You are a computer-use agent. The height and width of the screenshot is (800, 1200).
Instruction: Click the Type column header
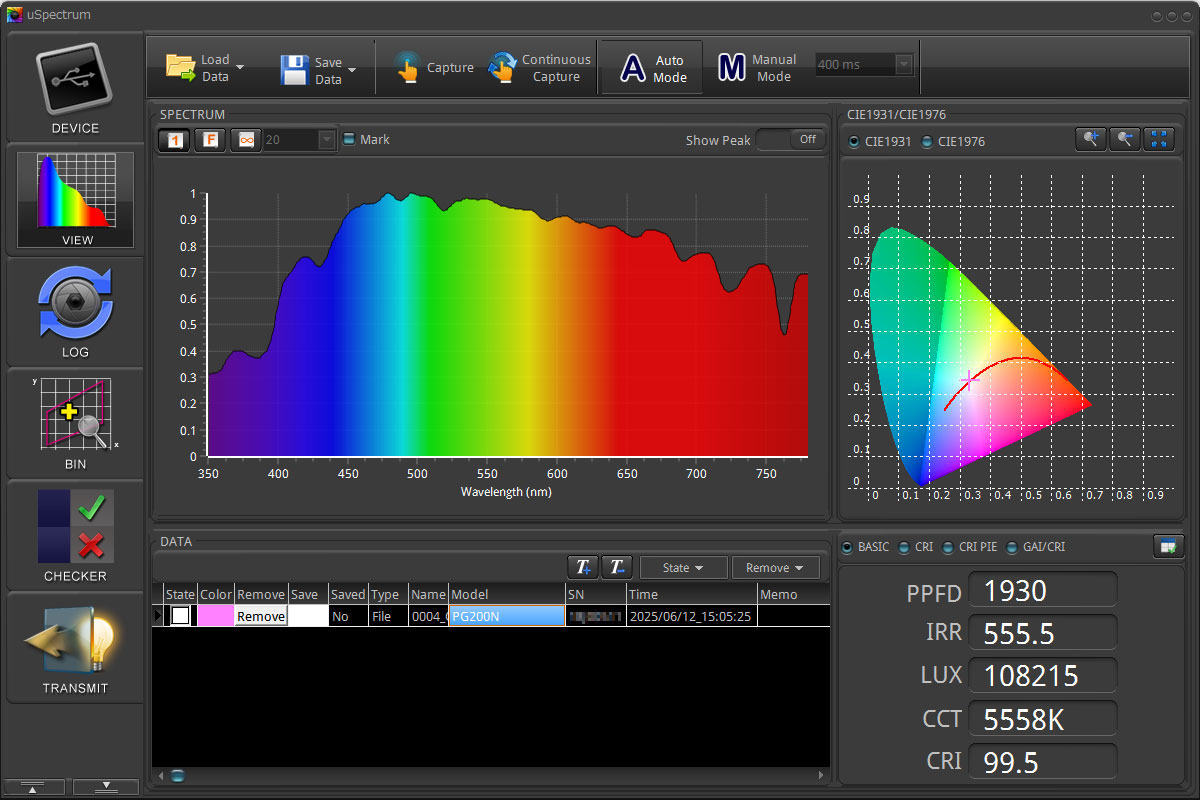pyautogui.click(x=389, y=594)
